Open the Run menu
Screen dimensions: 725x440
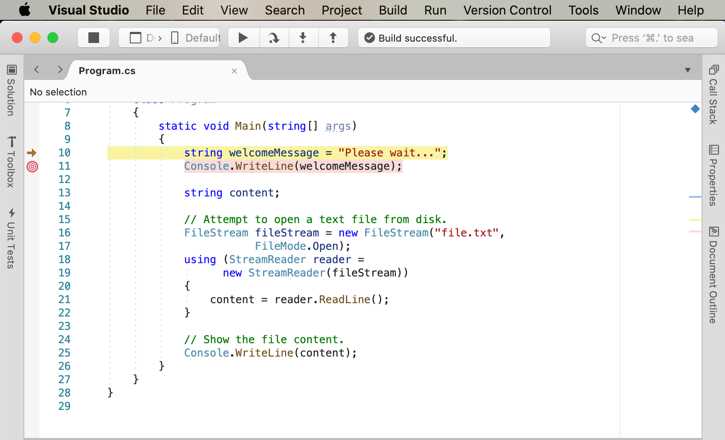point(435,10)
